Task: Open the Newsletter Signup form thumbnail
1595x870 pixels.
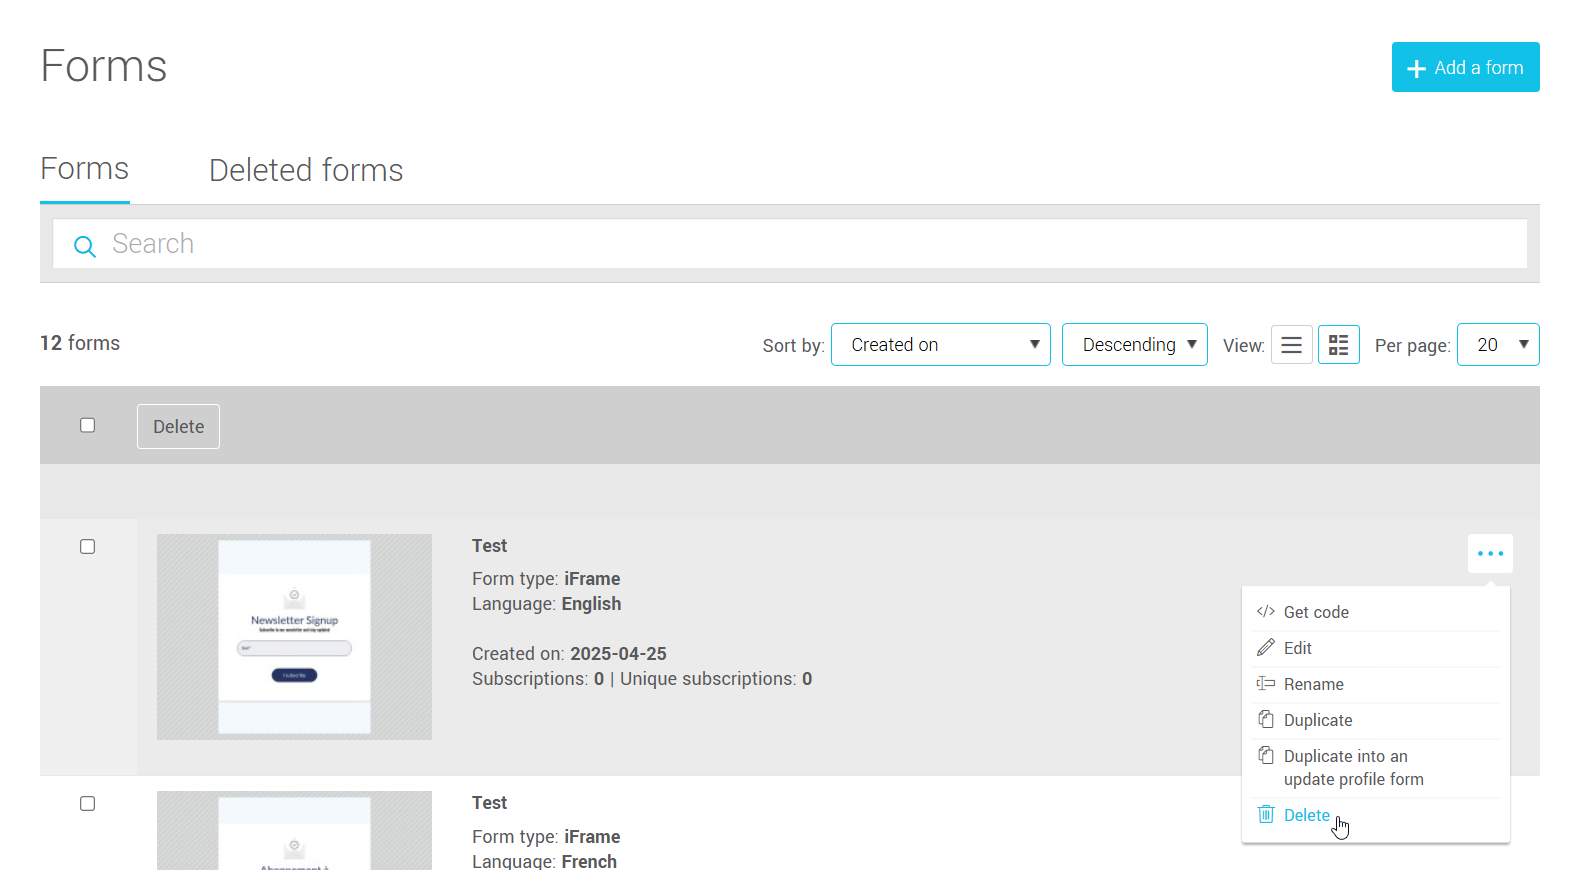Action: click(294, 637)
